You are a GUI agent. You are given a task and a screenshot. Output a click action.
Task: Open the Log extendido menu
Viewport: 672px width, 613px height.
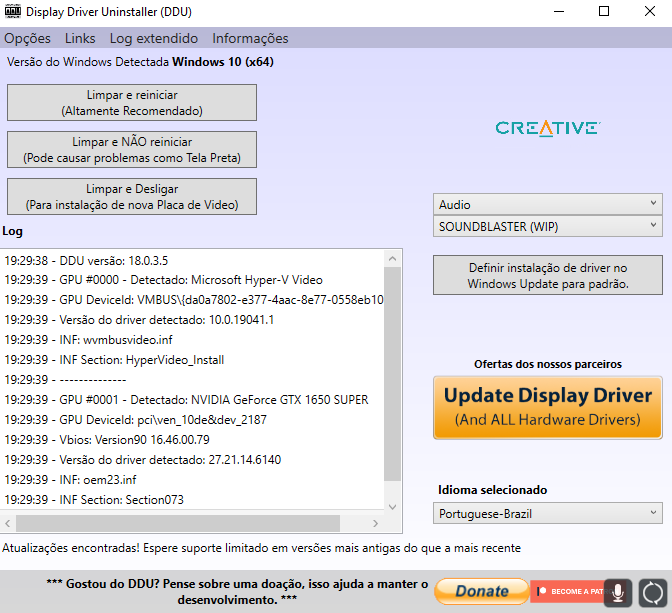154,39
